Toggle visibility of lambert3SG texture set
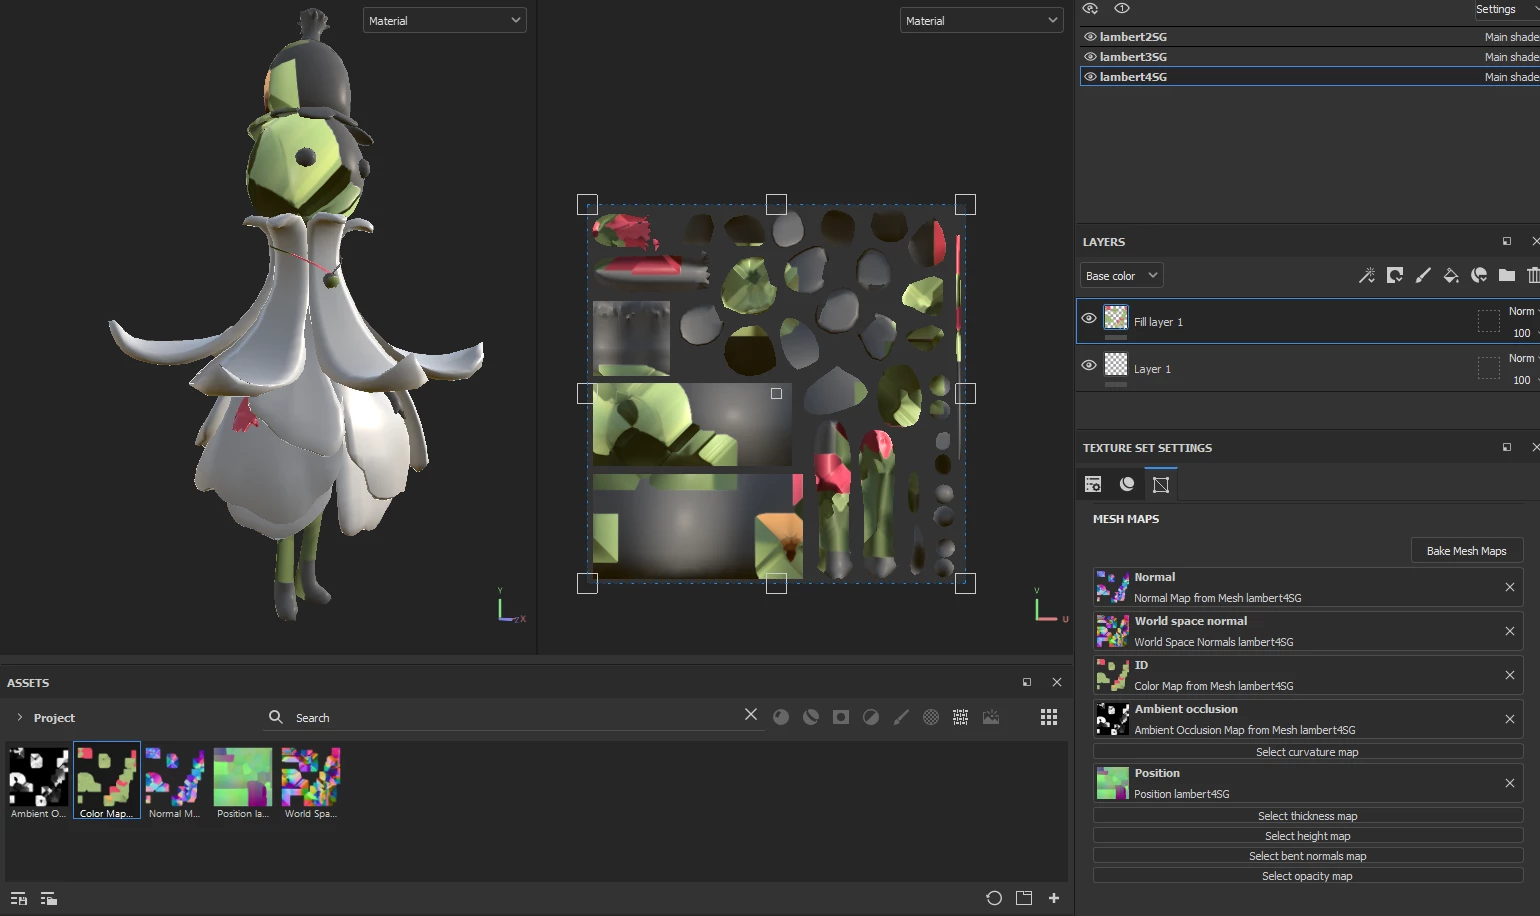 pos(1090,57)
